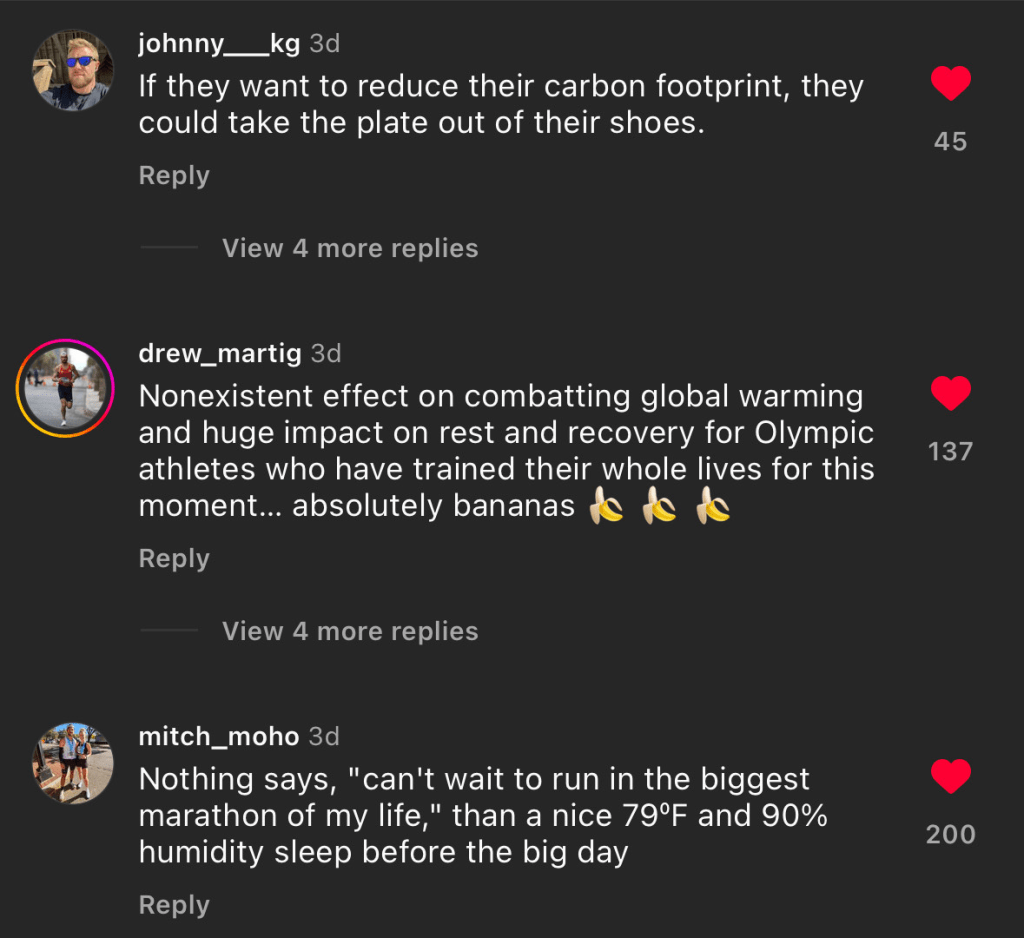The width and height of the screenshot is (1024, 938).
Task: Expand 4 more replies under johnny___kg
Action: pos(350,248)
